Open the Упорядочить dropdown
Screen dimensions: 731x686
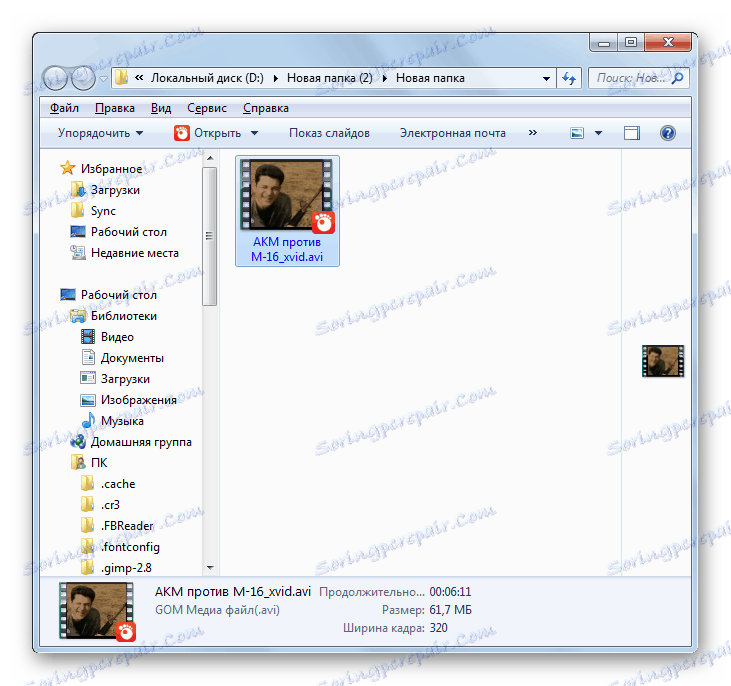pos(100,133)
